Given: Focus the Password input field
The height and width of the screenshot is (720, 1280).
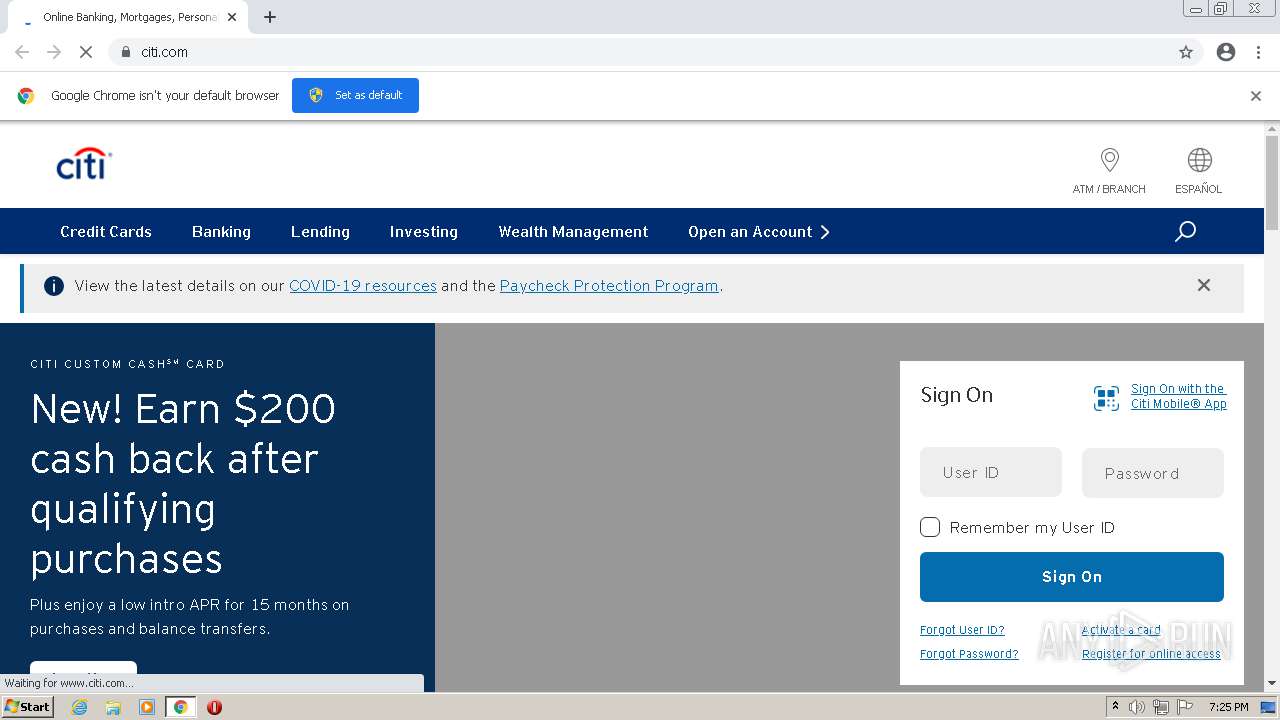Looking at the screenshot, I should [1153, 473].
